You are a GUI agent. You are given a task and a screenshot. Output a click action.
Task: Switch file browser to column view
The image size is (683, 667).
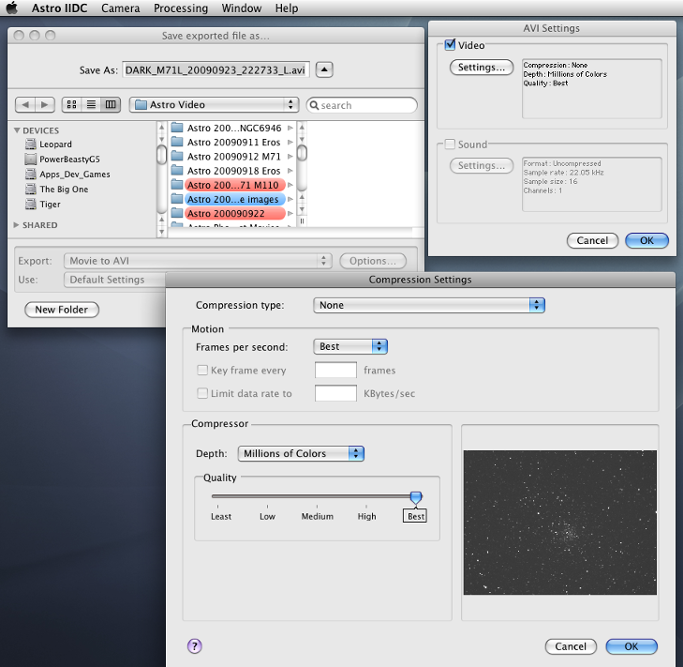pos(111,104)
